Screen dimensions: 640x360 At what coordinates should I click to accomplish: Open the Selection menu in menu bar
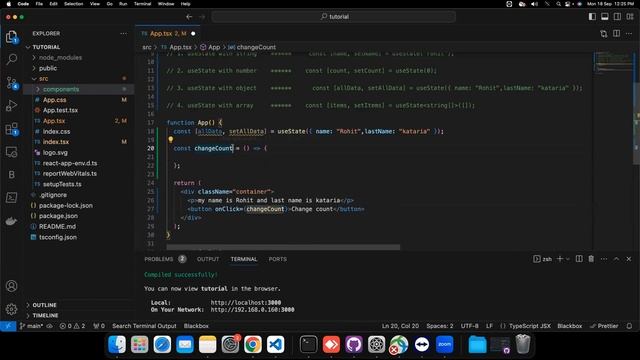(73, 4)
